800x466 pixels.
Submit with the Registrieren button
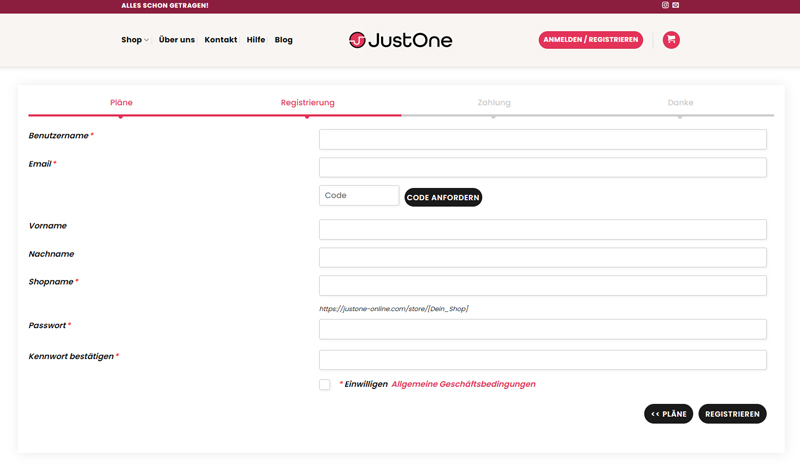(x=732, y=414)
